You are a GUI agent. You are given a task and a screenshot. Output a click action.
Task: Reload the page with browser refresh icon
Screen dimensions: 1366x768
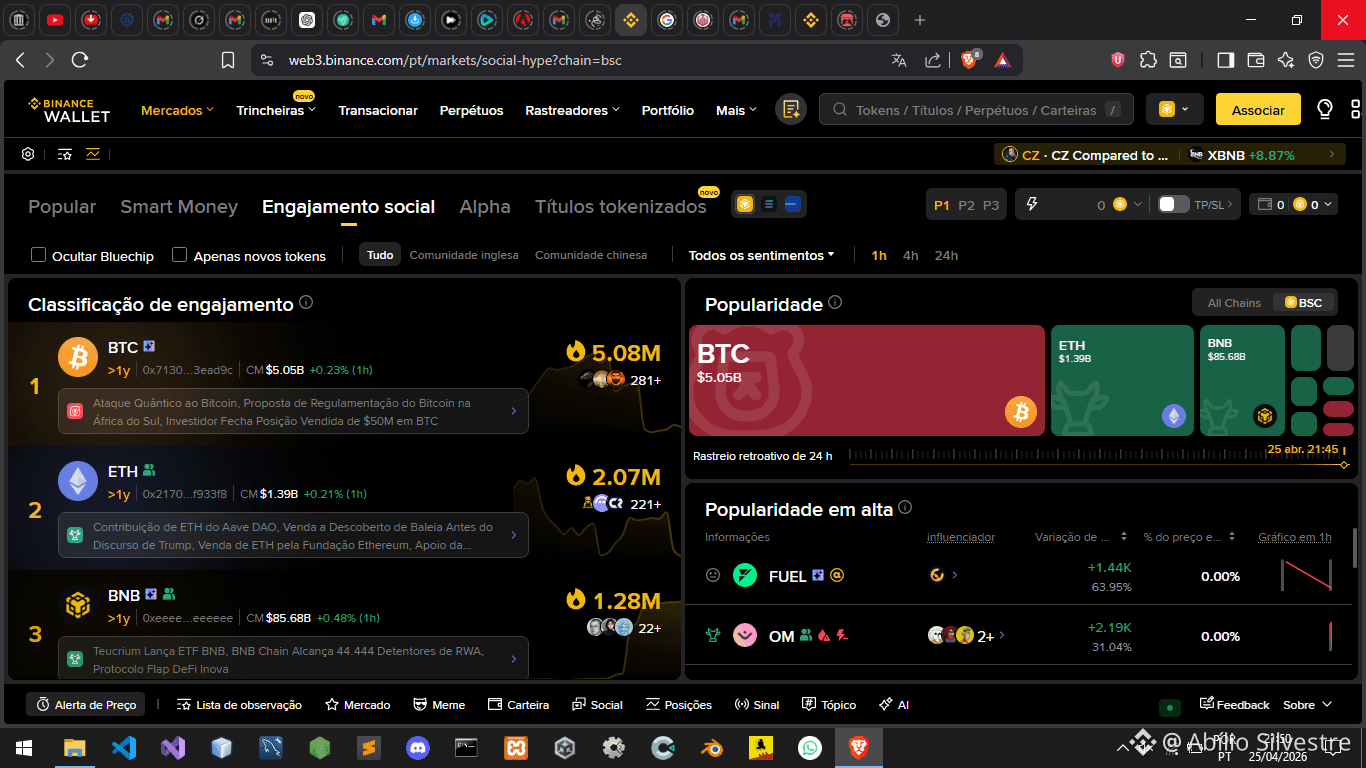coord(81,60)
